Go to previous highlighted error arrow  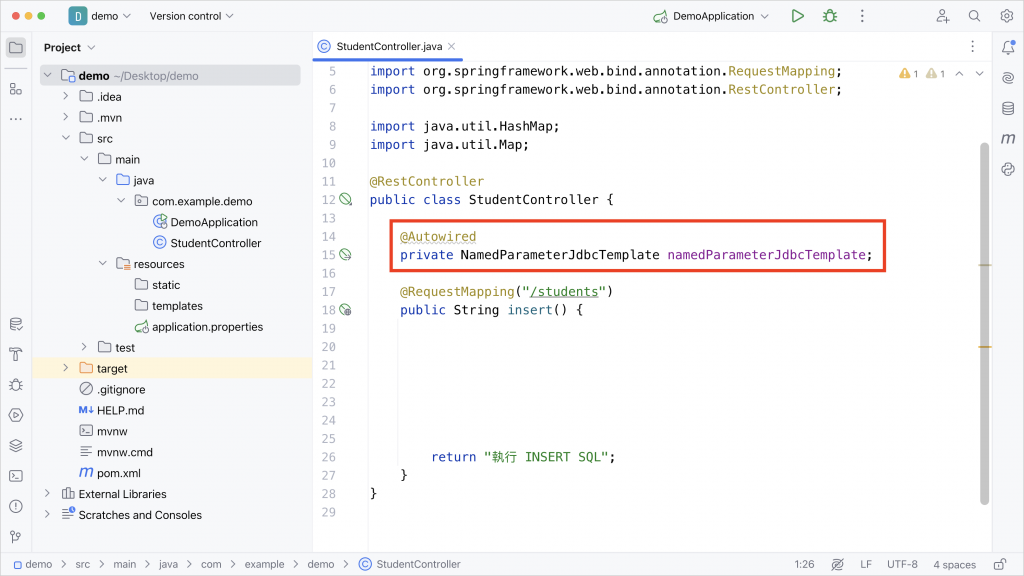click(959, 74)
